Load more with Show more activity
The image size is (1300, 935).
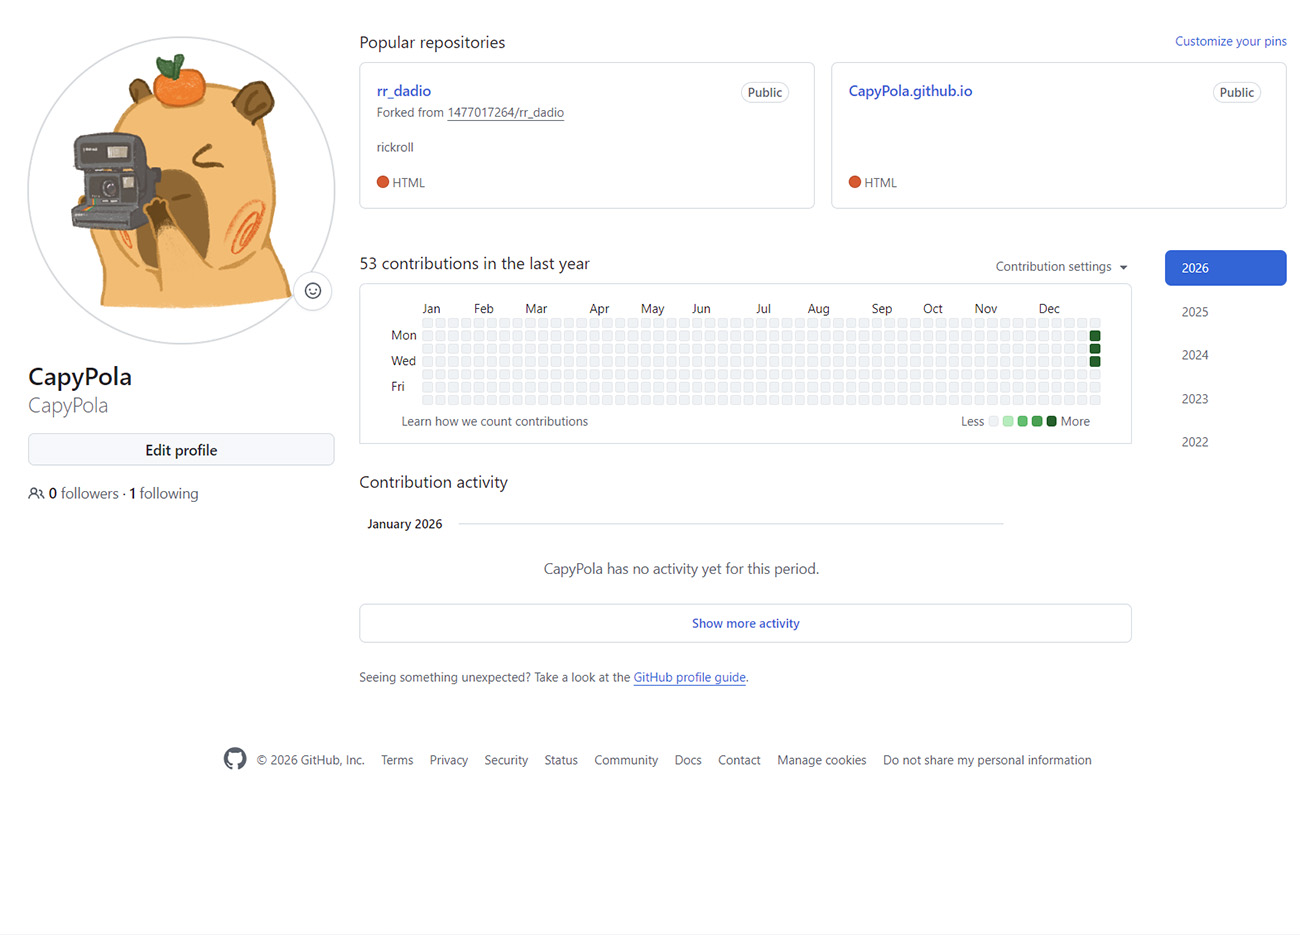745,623
